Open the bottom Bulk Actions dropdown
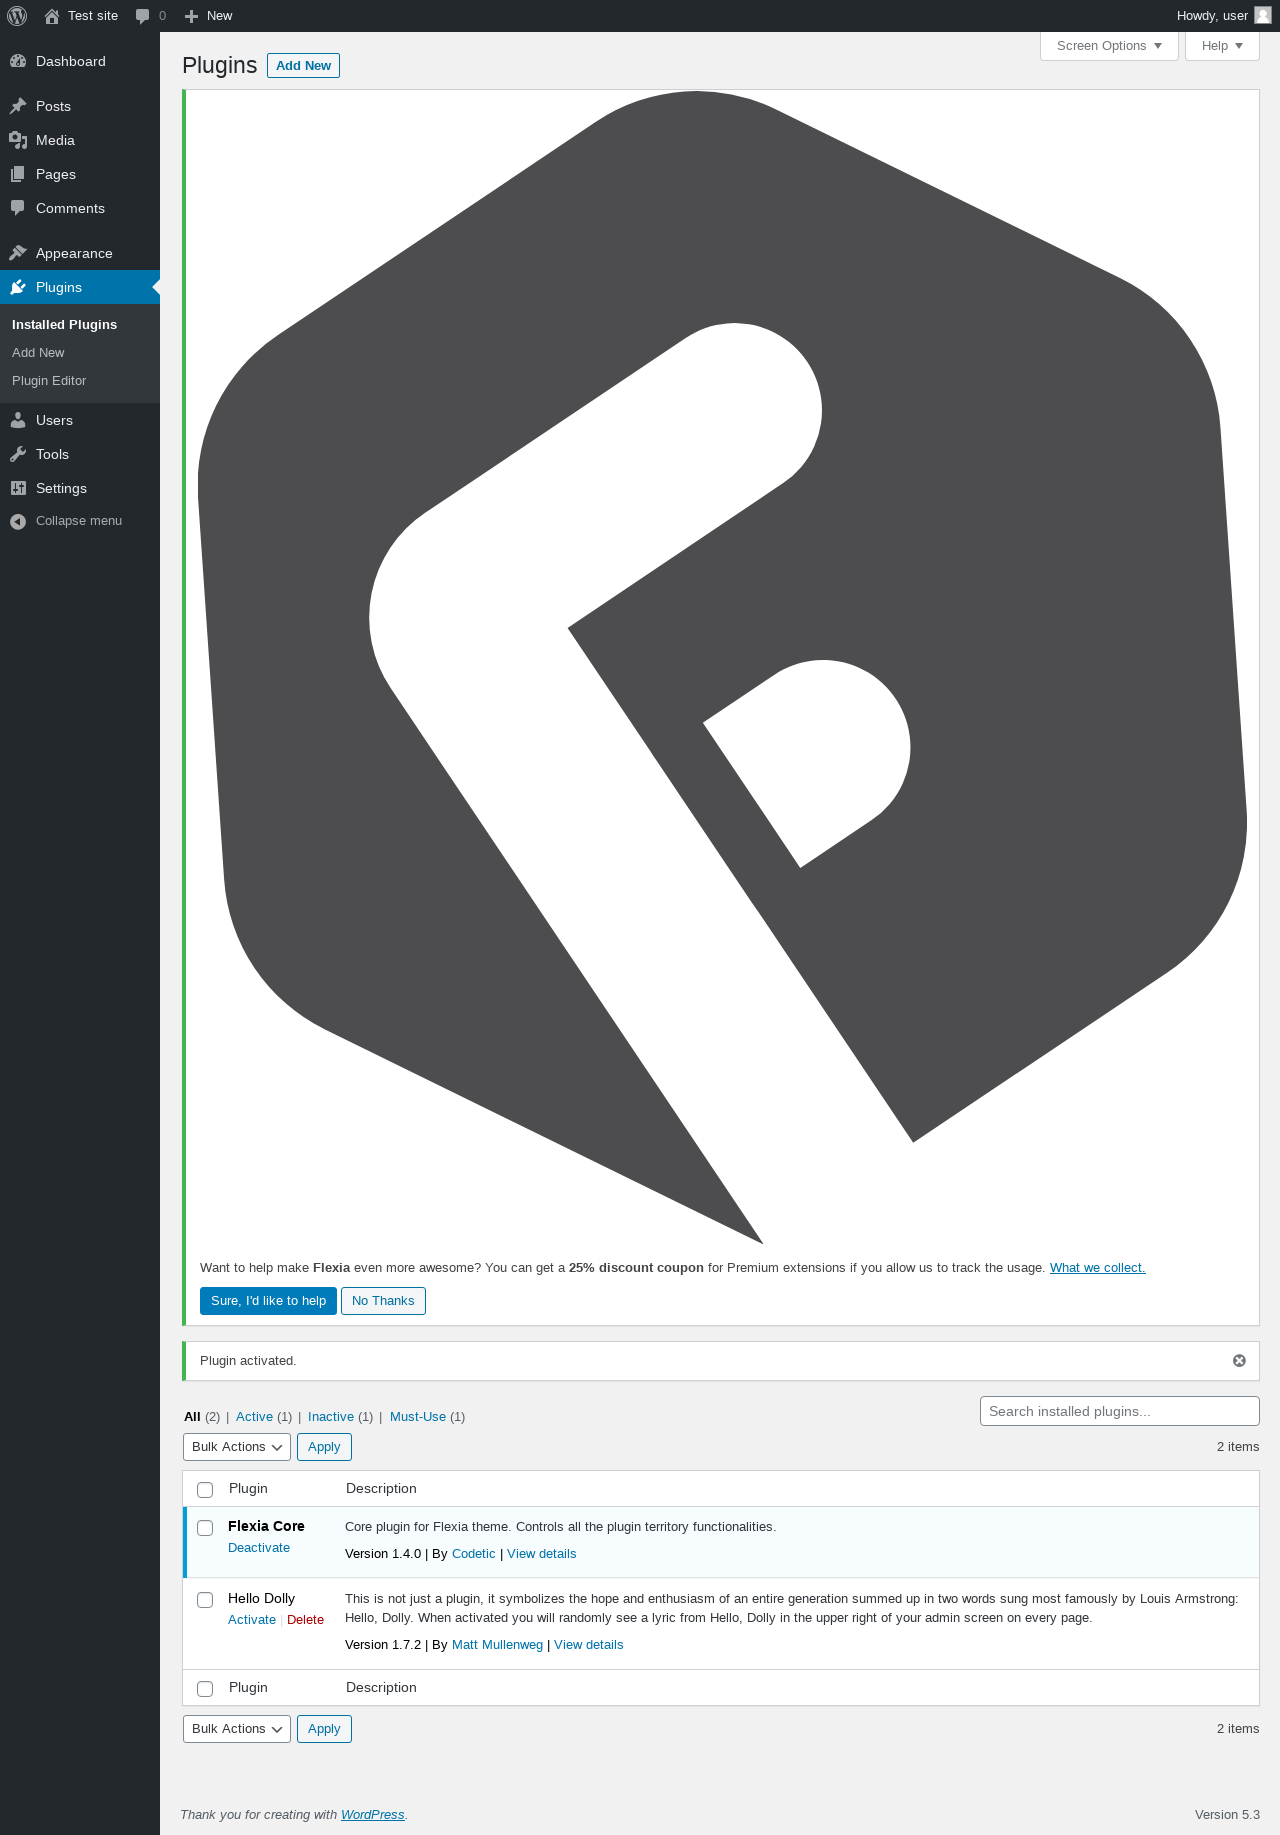1280x1835 pixels. tap(237, 1729)
